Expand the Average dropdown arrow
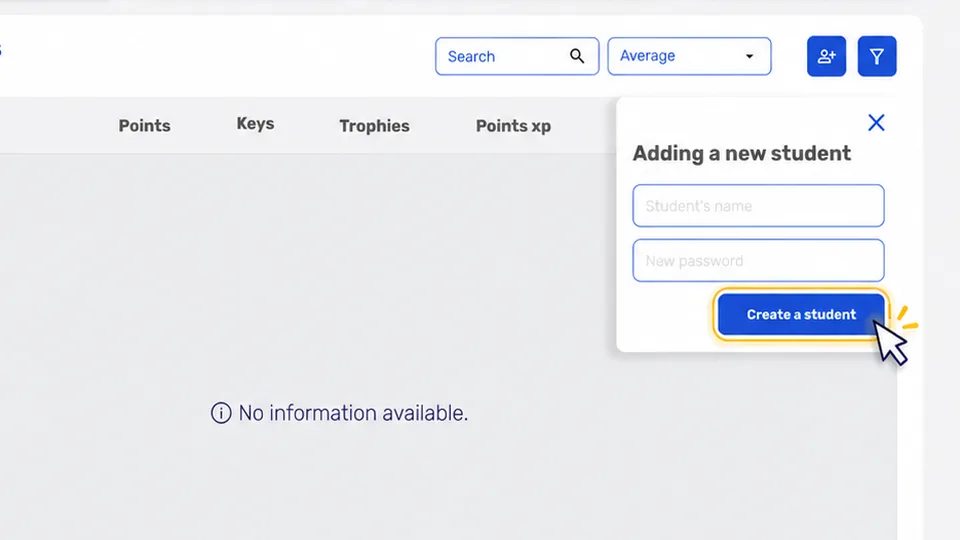Screen dimensions: 960x540 [x=749, y=56]
